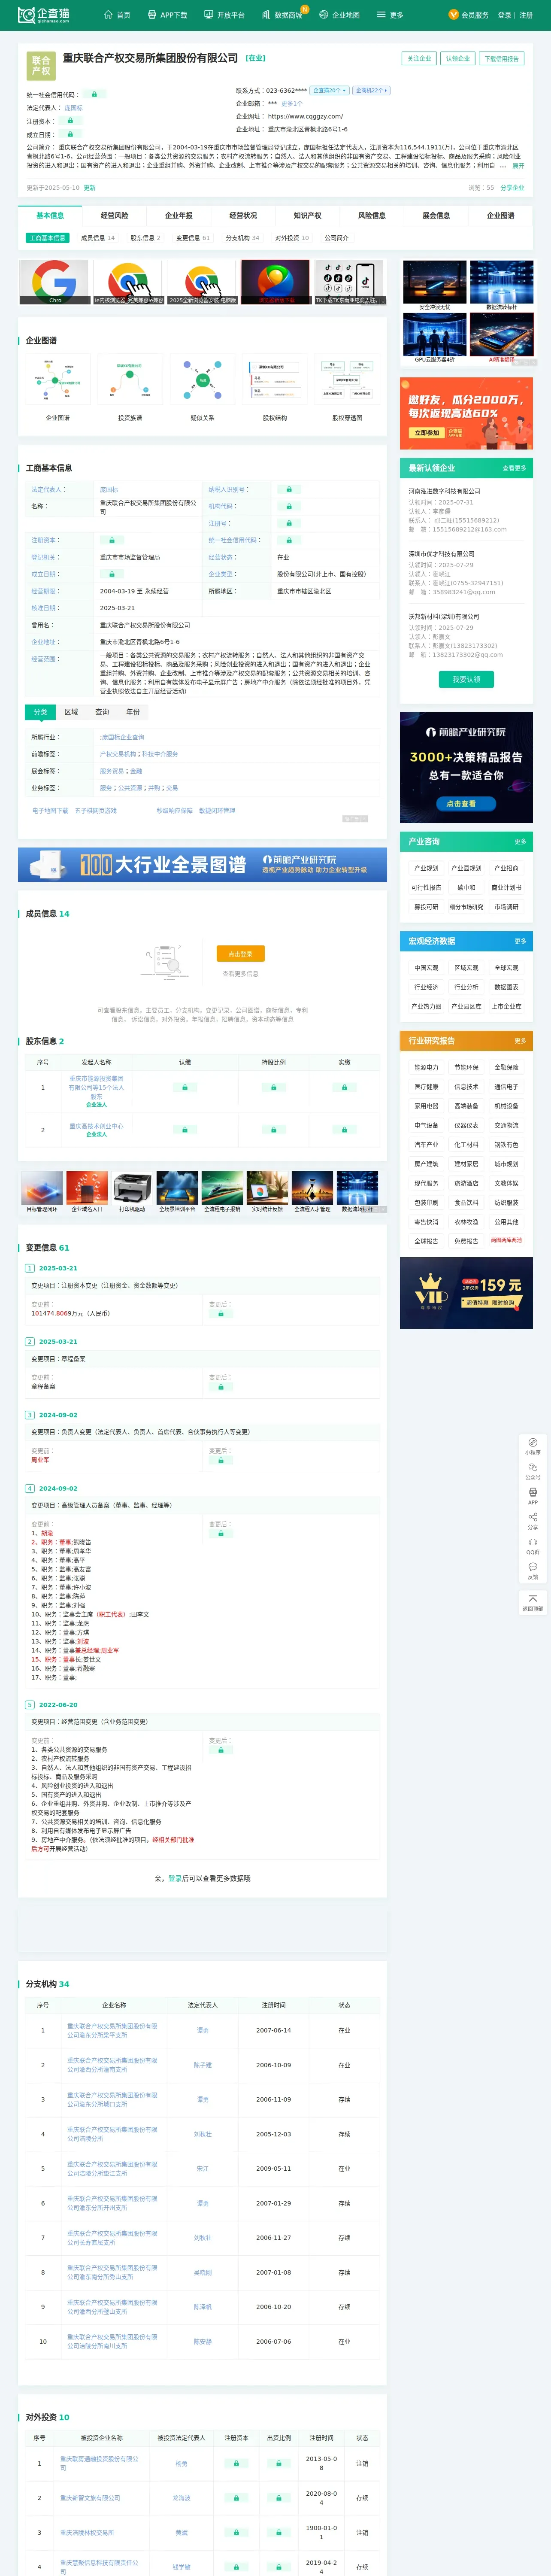
Task: Open the 产业园规划 tag in 产业咨询
Action: [x=466, y=868]
